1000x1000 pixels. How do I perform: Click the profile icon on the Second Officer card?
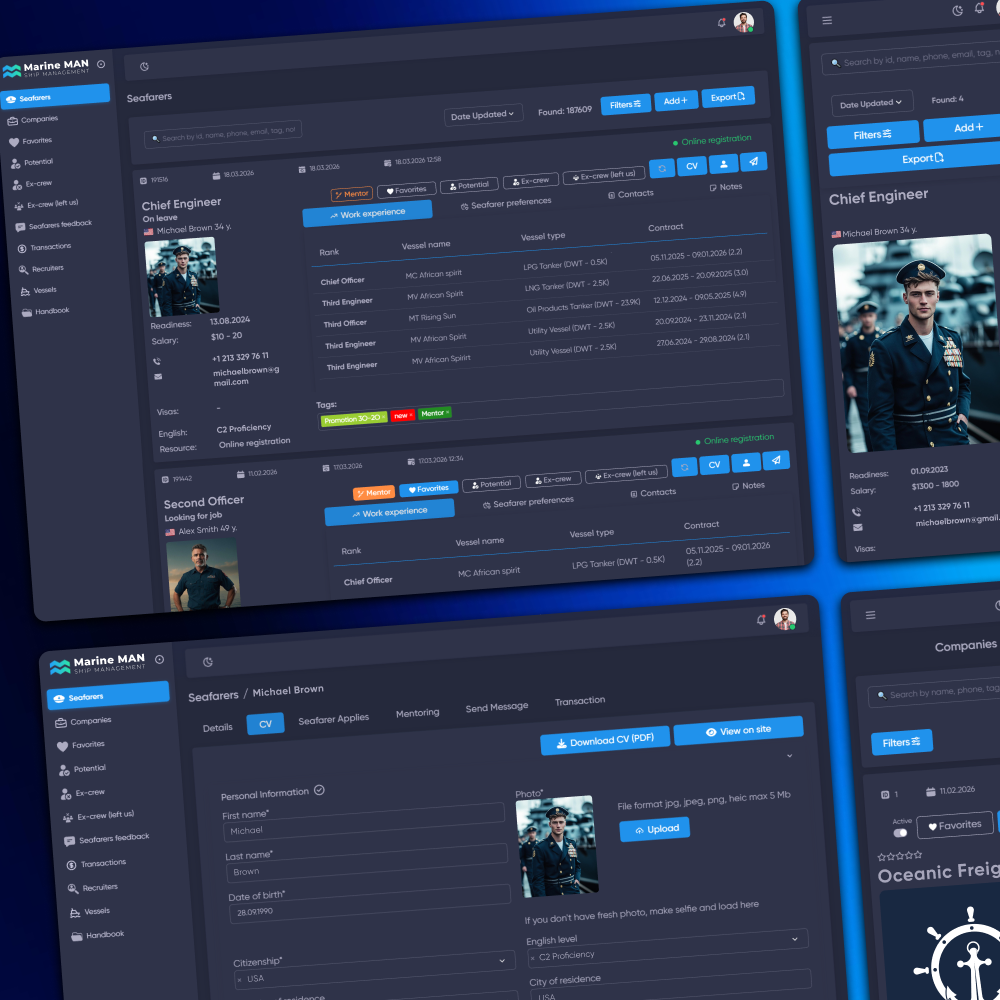pos(746,462)
